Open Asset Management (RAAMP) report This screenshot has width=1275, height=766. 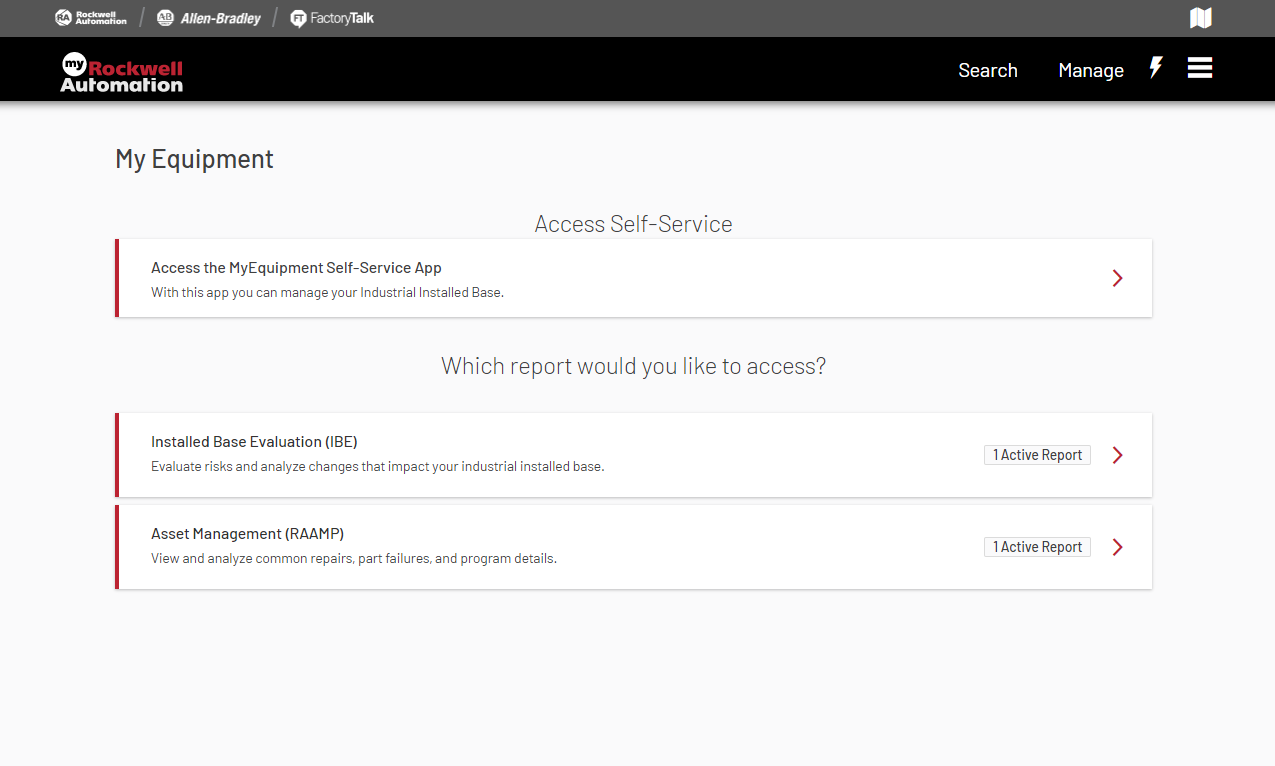click(x=633, y=547)
